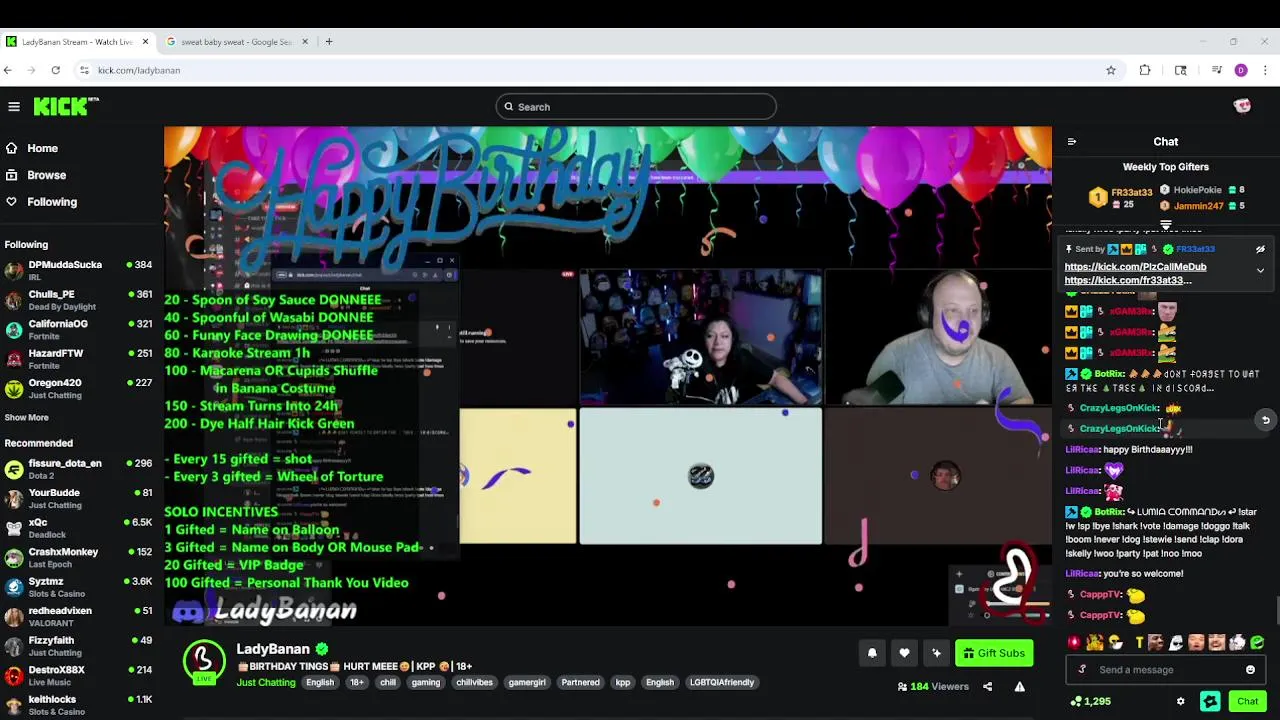Open chat settings gear
The width and height of the screenshot is (1280, 720).
1180,701
